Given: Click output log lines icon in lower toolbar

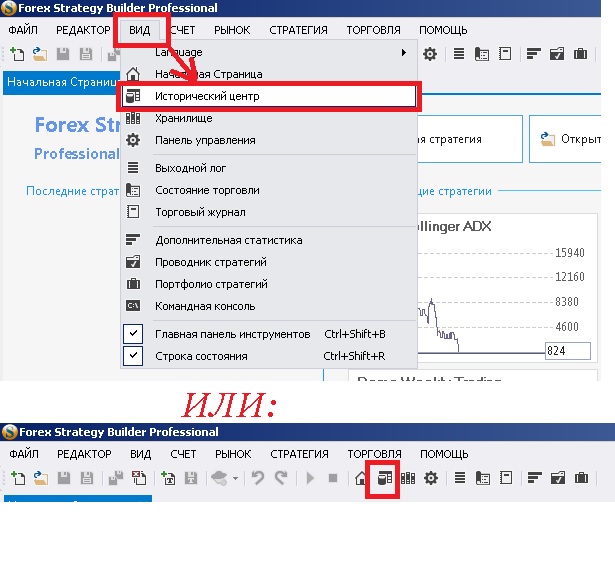Looking at the screenshot, I should [460, 478].
